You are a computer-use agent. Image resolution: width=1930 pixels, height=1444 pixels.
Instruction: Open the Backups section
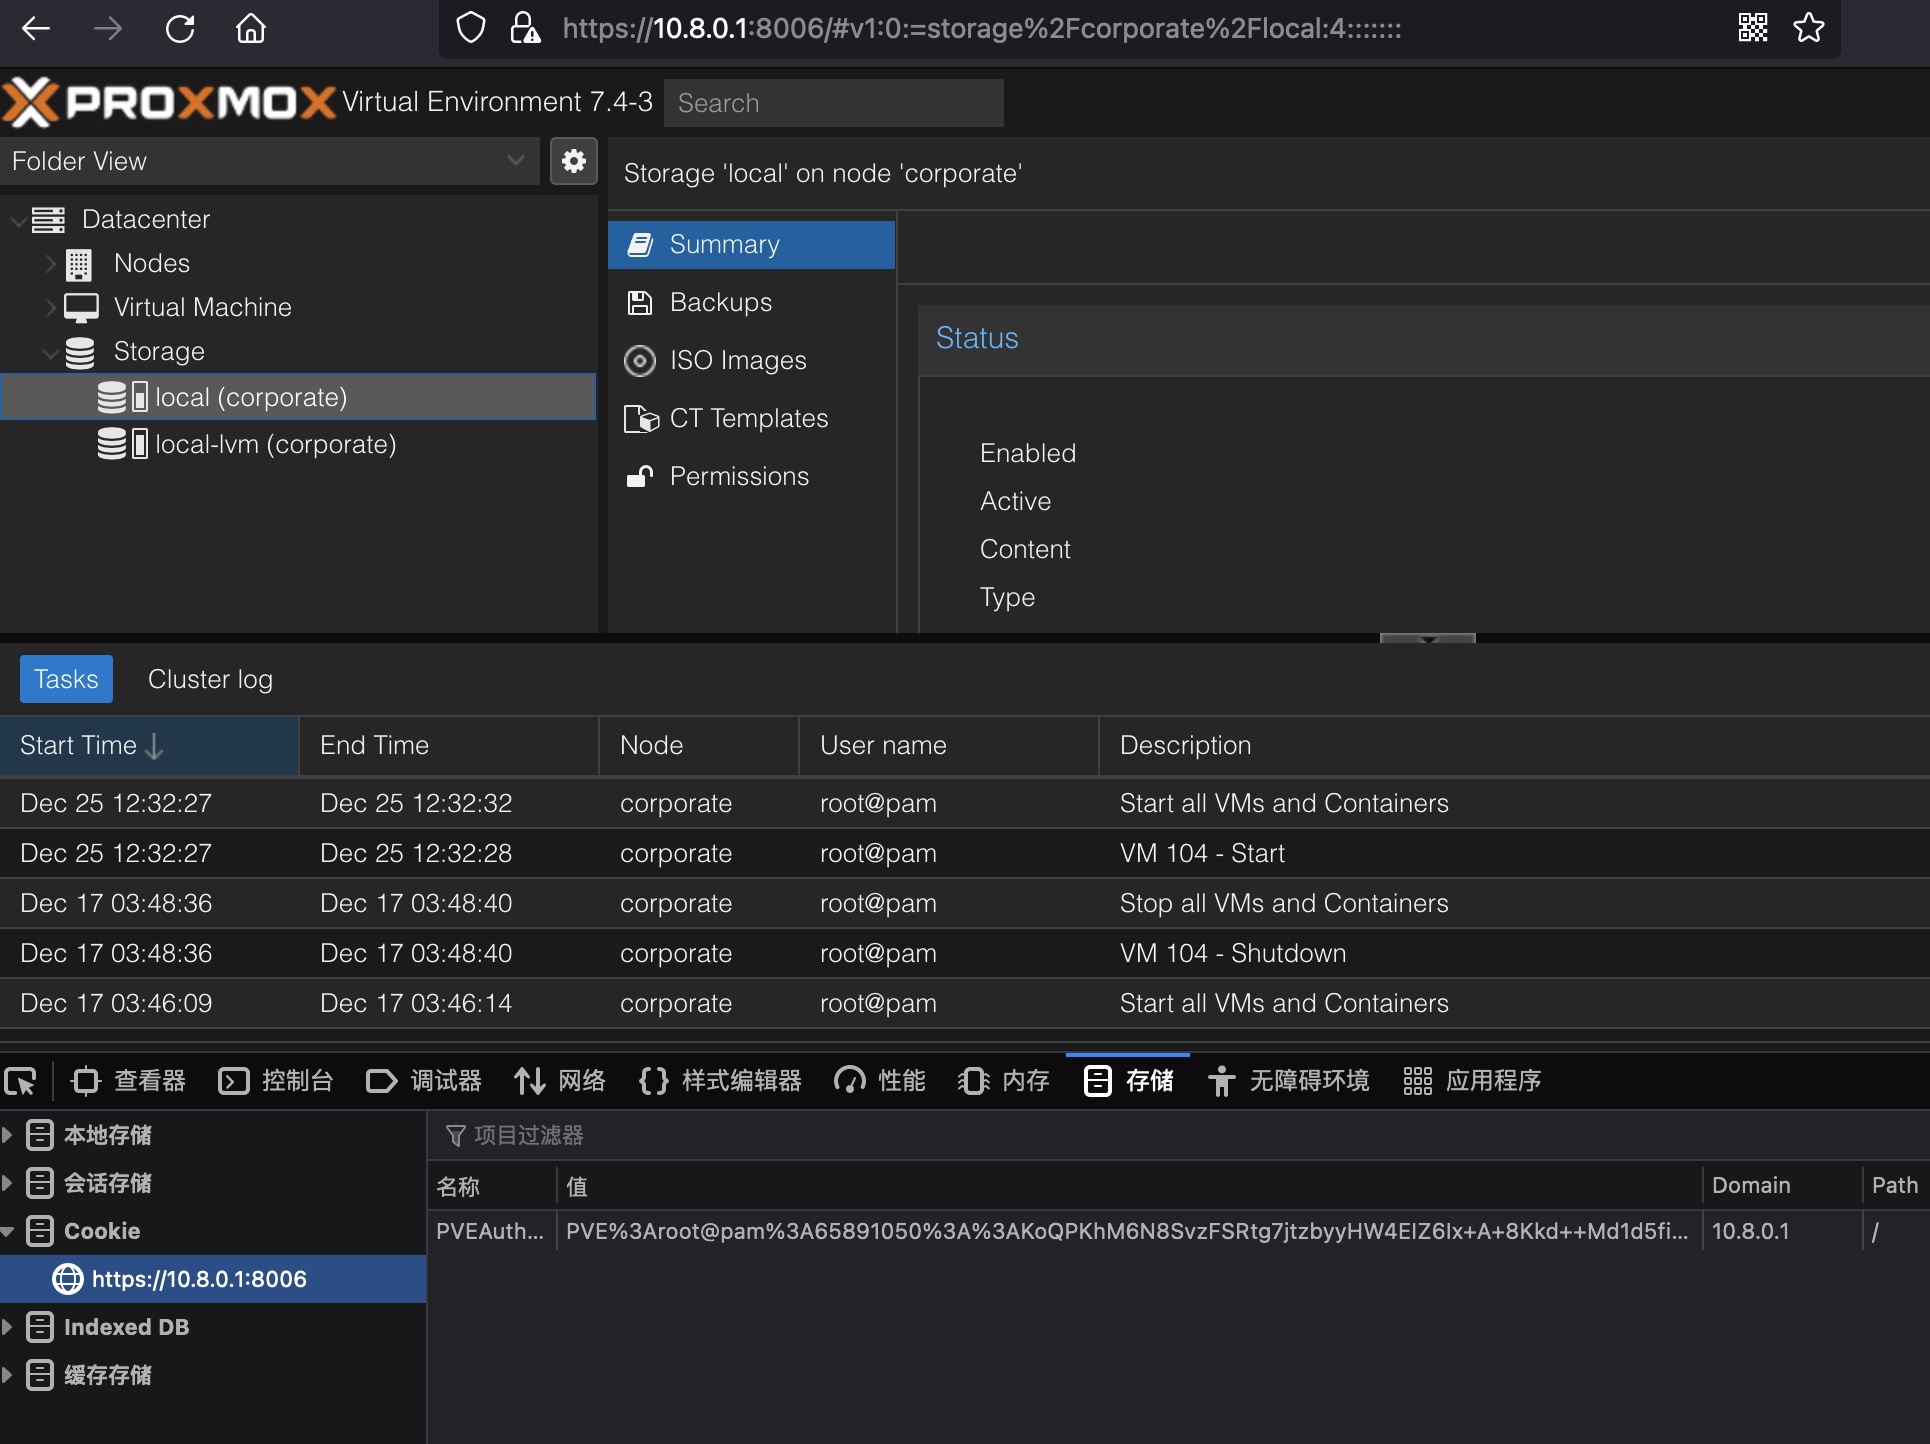coord(720,302)
